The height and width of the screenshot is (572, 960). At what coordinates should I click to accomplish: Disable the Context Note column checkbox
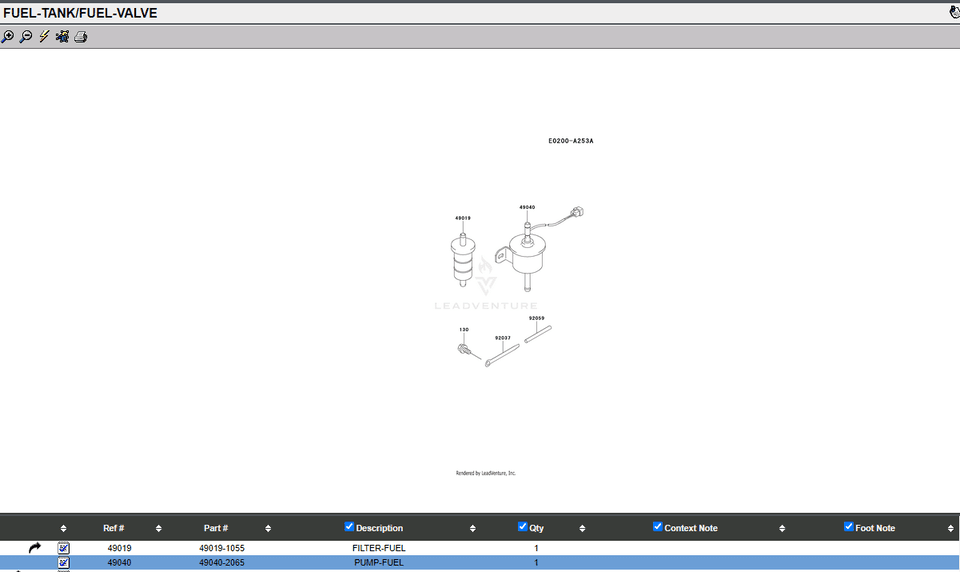658,527
